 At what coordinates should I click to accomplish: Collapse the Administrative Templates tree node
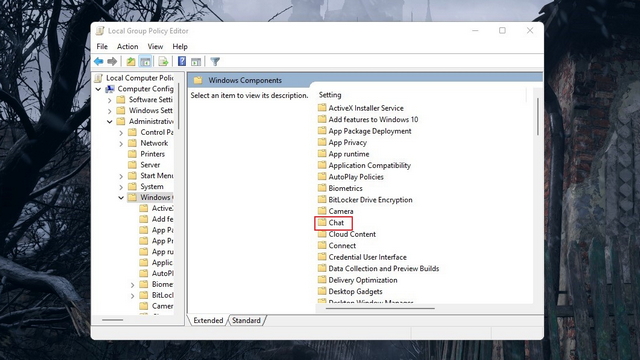pyautogui.click(x=109, y=122)
